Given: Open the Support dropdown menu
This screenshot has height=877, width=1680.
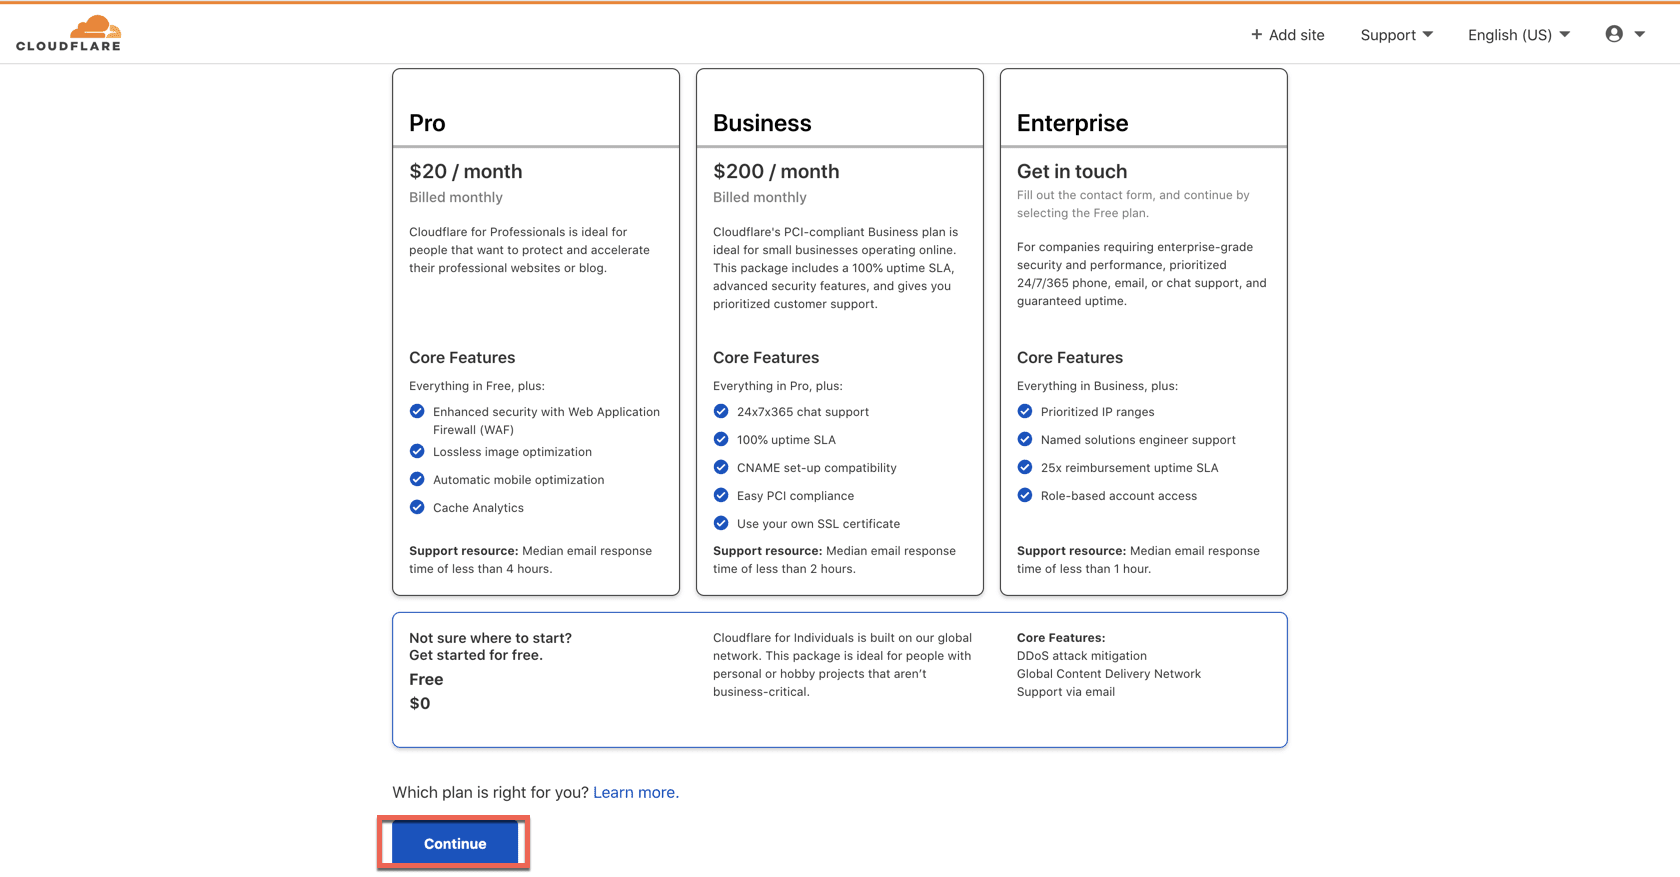Looking at the screenshot, I should click(x=1397, y=35).
